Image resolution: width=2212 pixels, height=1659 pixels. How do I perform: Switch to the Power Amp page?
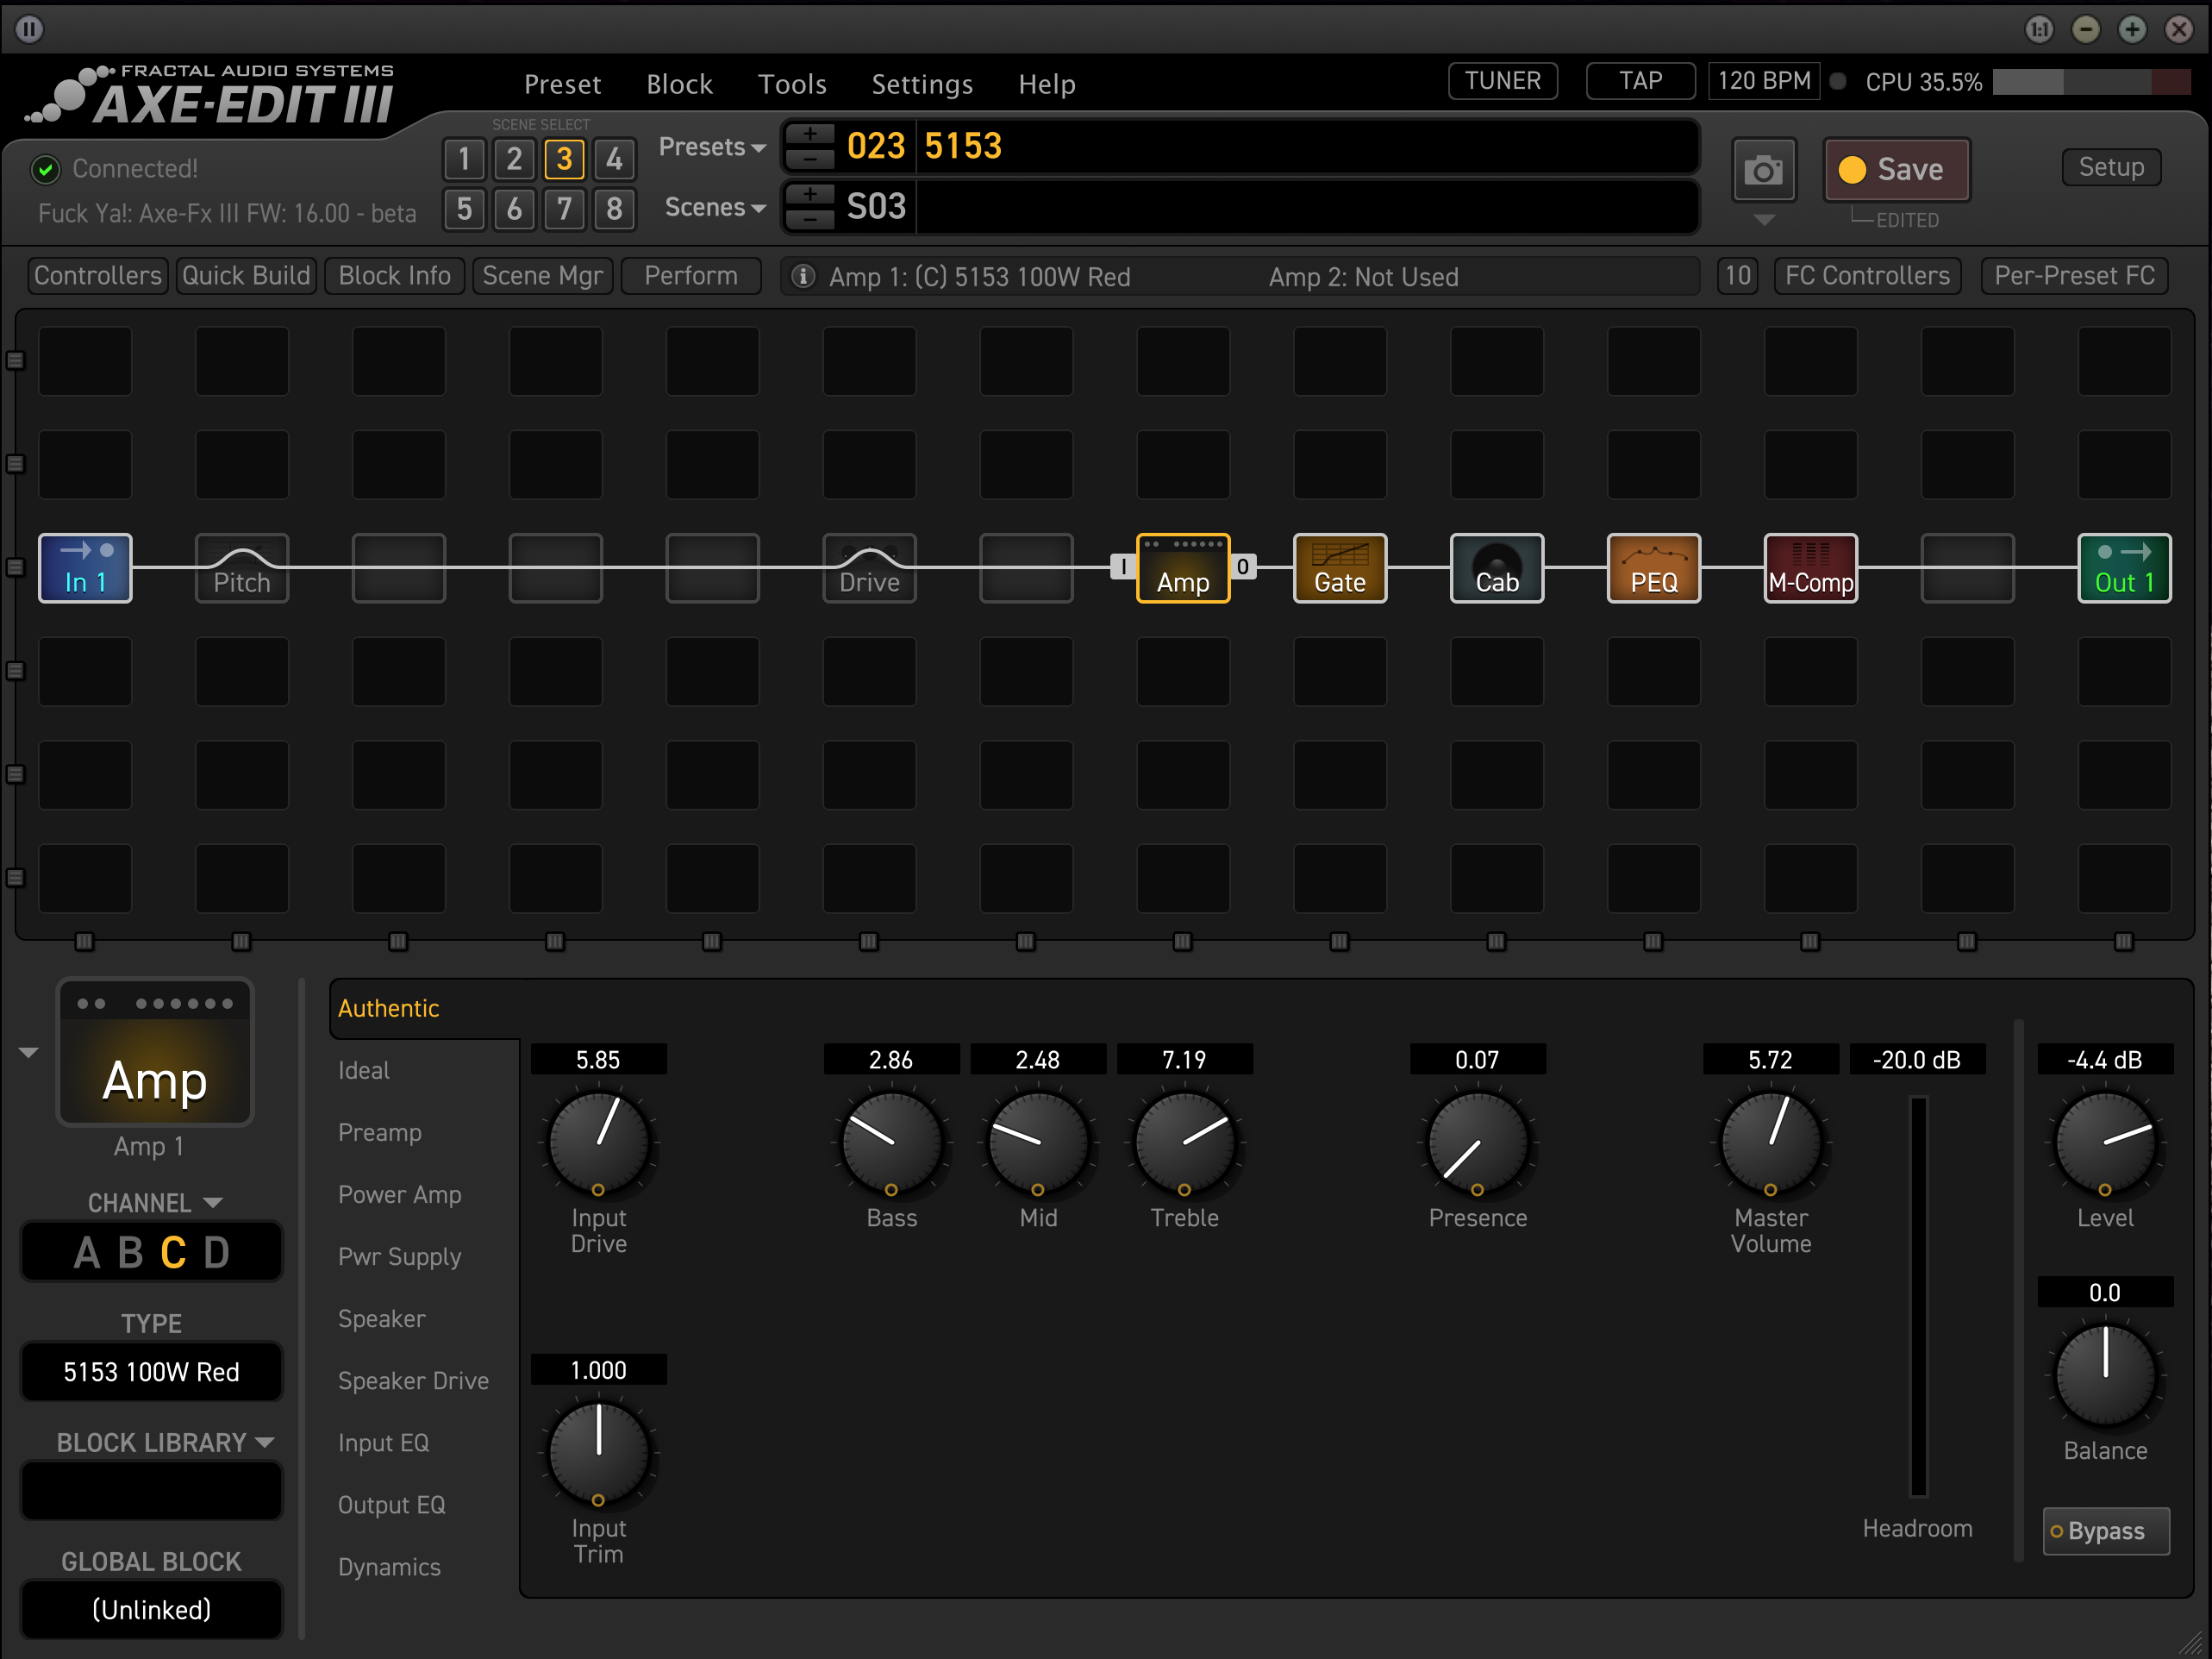(x=400, y=1194)
